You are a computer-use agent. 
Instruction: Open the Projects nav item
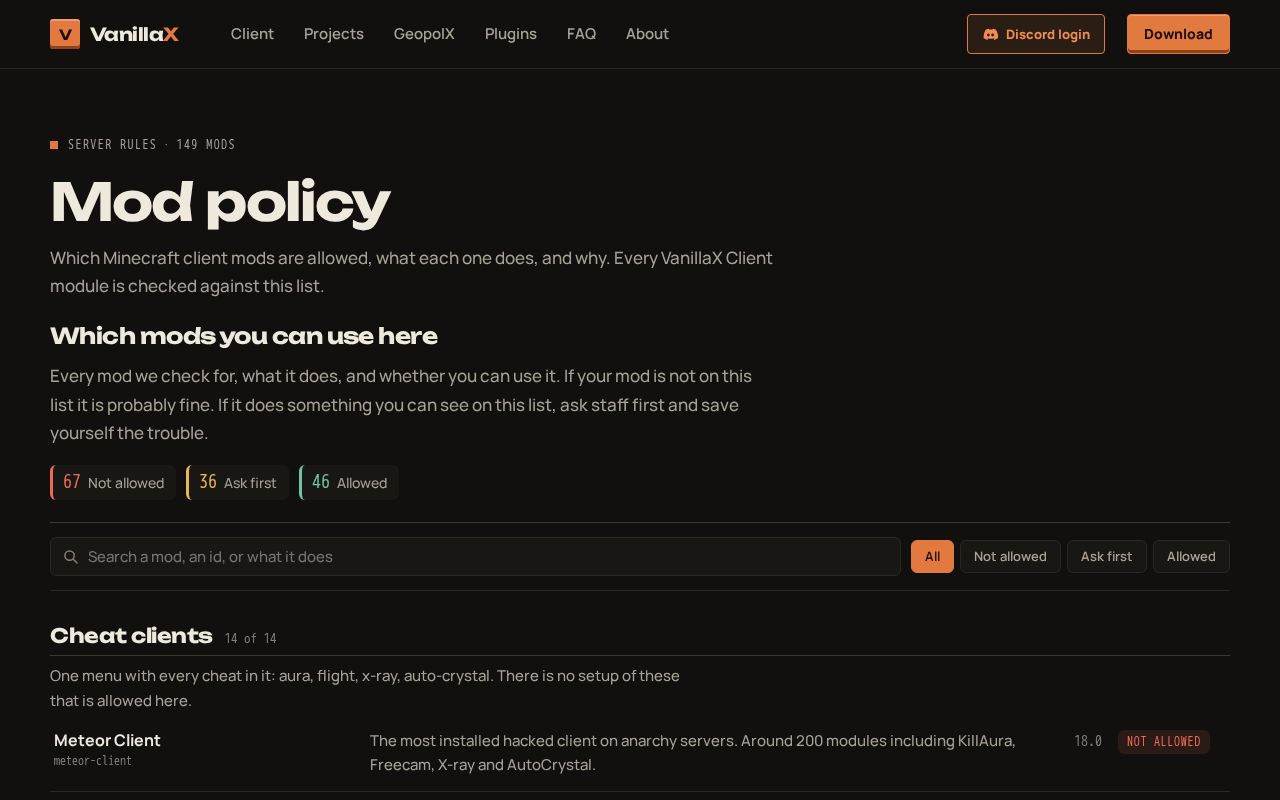[334, 34]
